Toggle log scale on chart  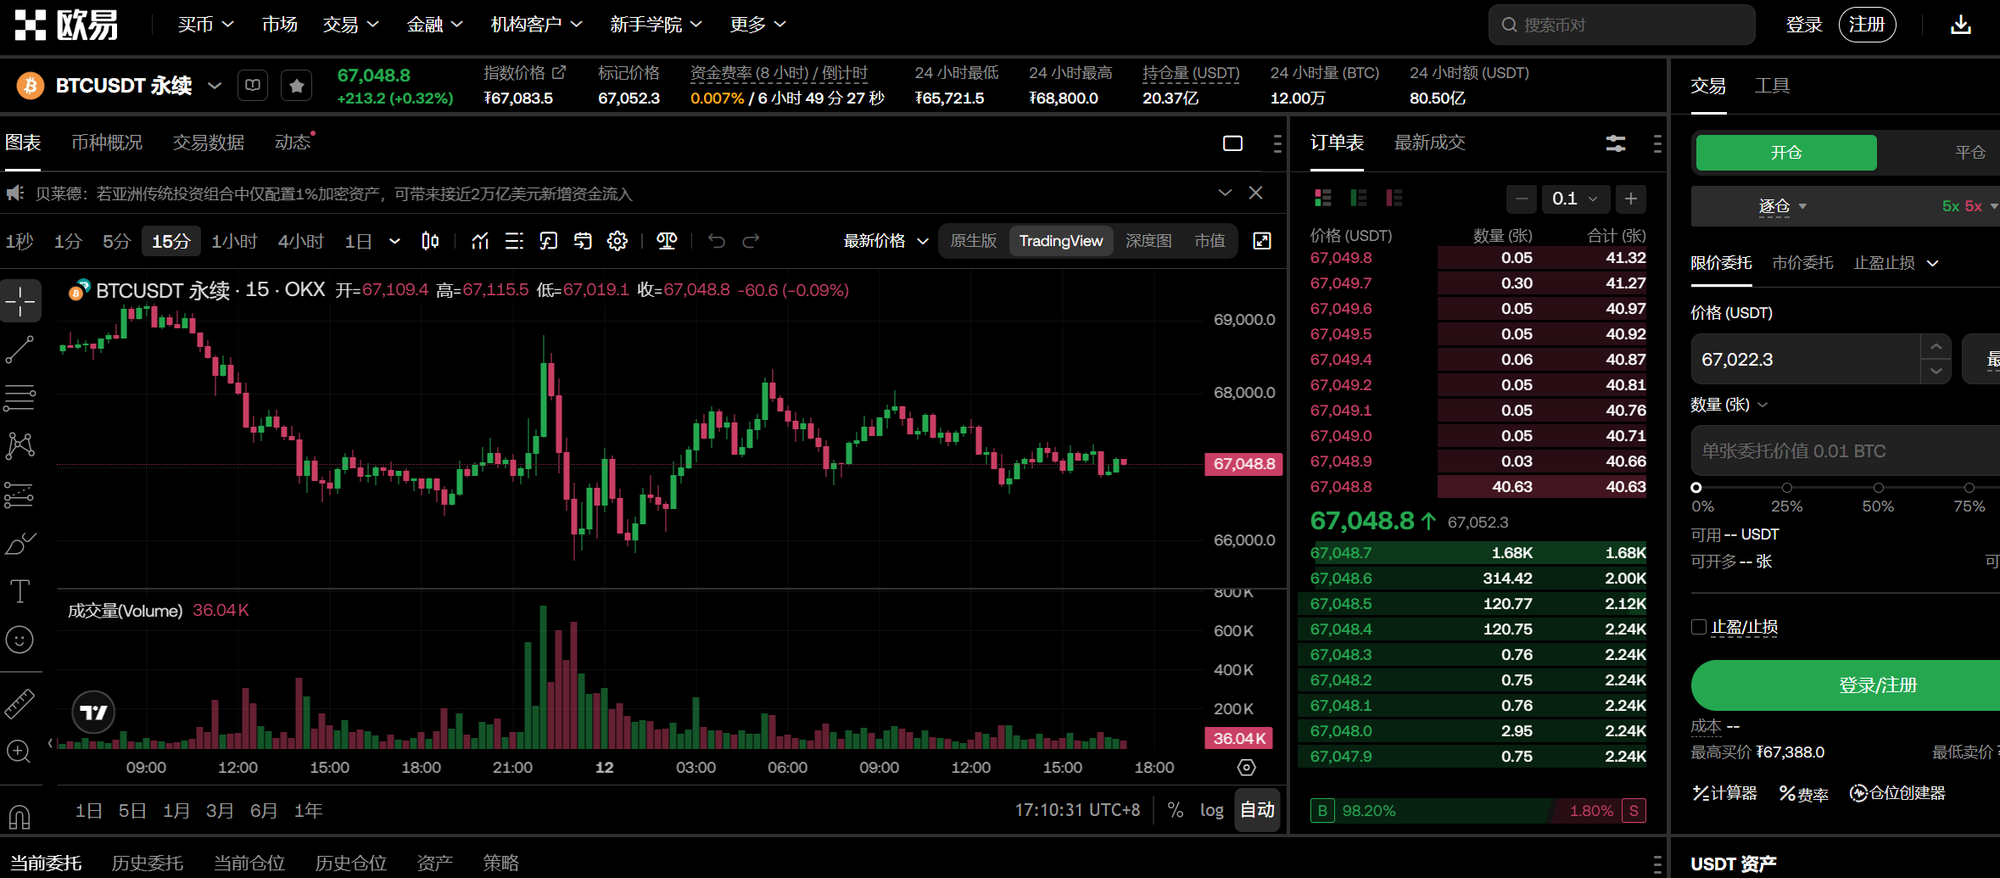click(x=1211, y=810)
